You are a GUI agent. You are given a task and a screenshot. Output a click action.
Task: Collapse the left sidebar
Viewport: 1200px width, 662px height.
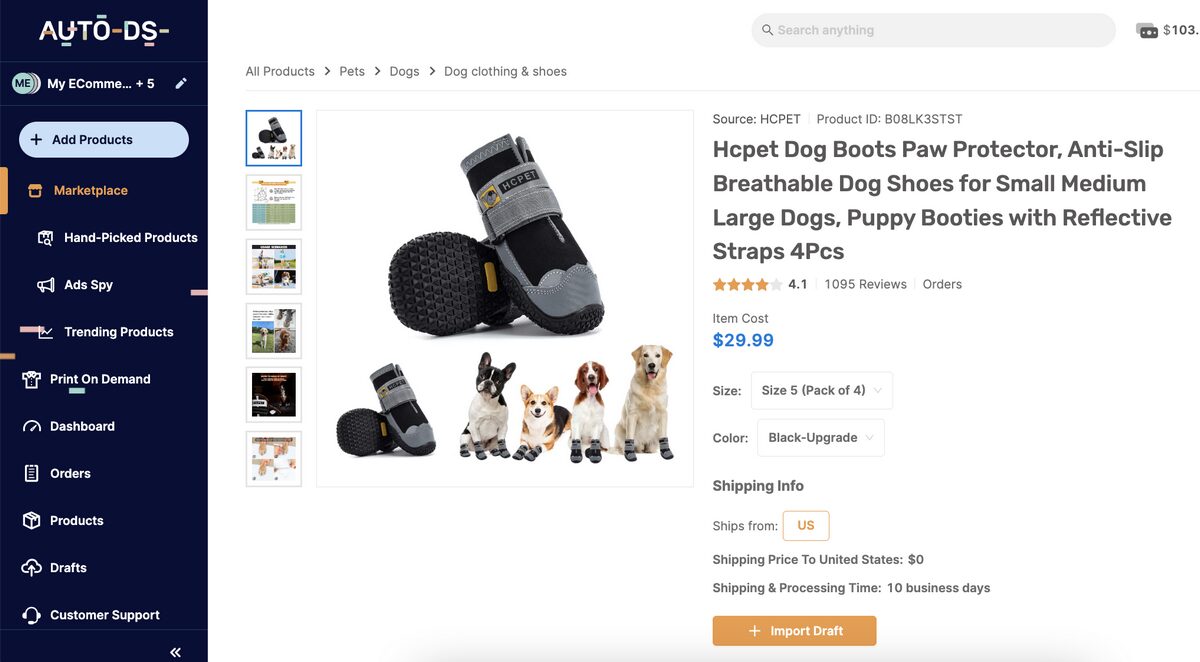(x=175, y=651)
